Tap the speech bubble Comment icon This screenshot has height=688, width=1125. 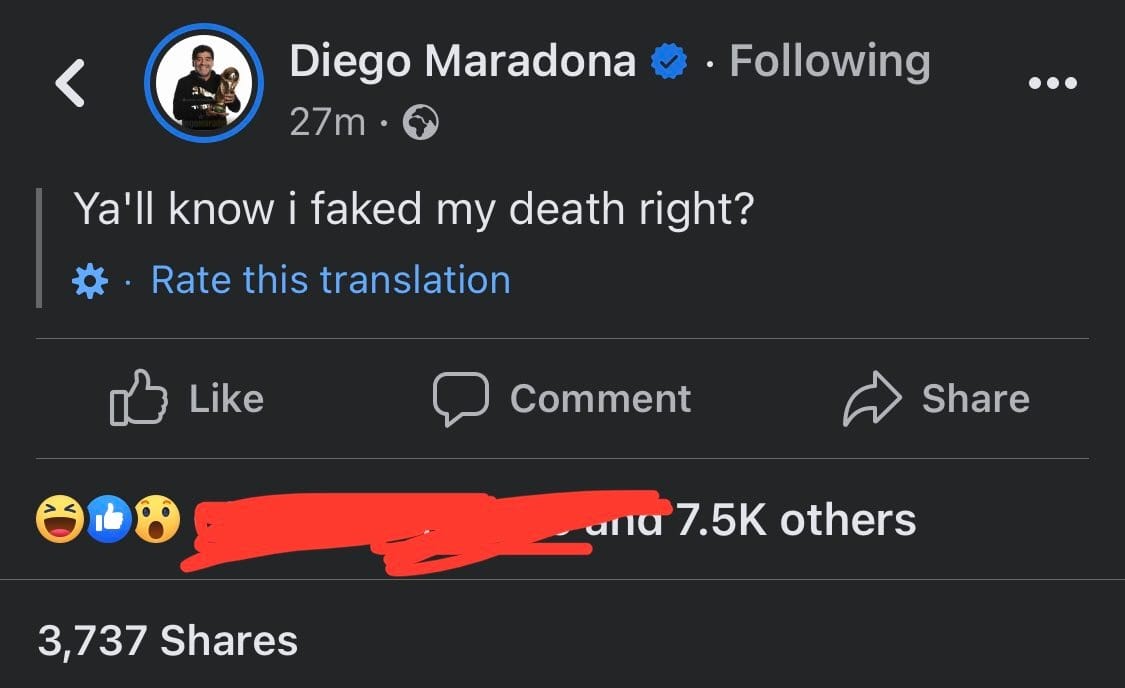pos(461,399)
